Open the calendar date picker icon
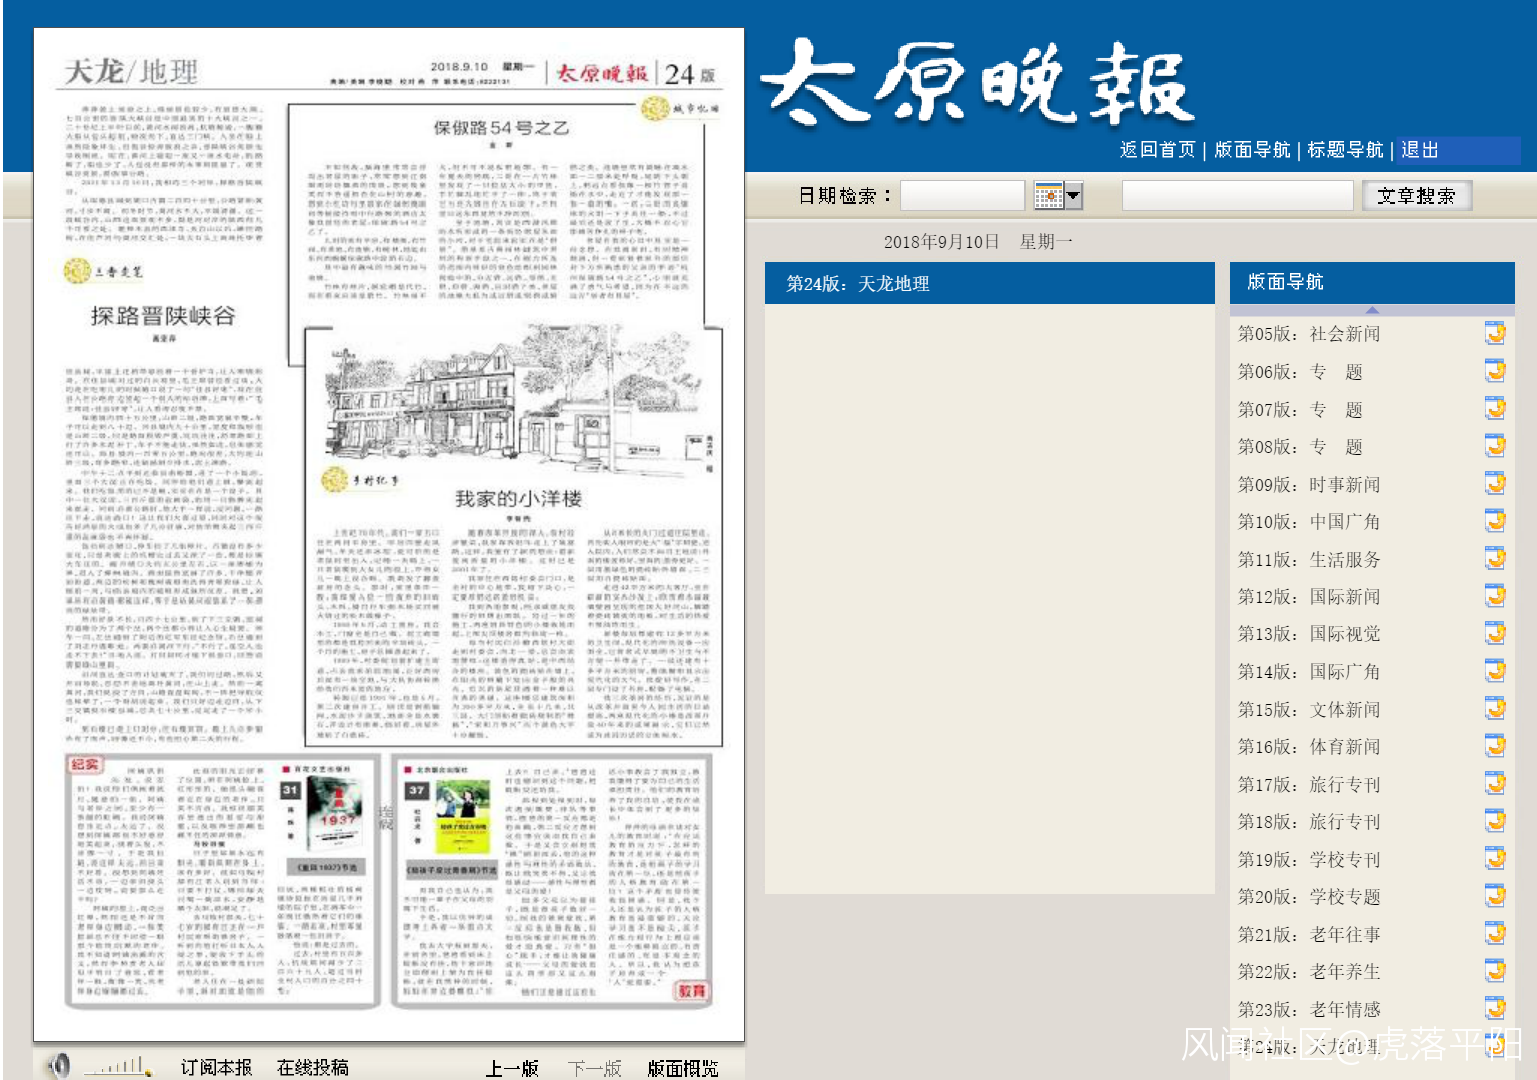The height and width of the screenshot is (1080, 1537). point(1048,196)
